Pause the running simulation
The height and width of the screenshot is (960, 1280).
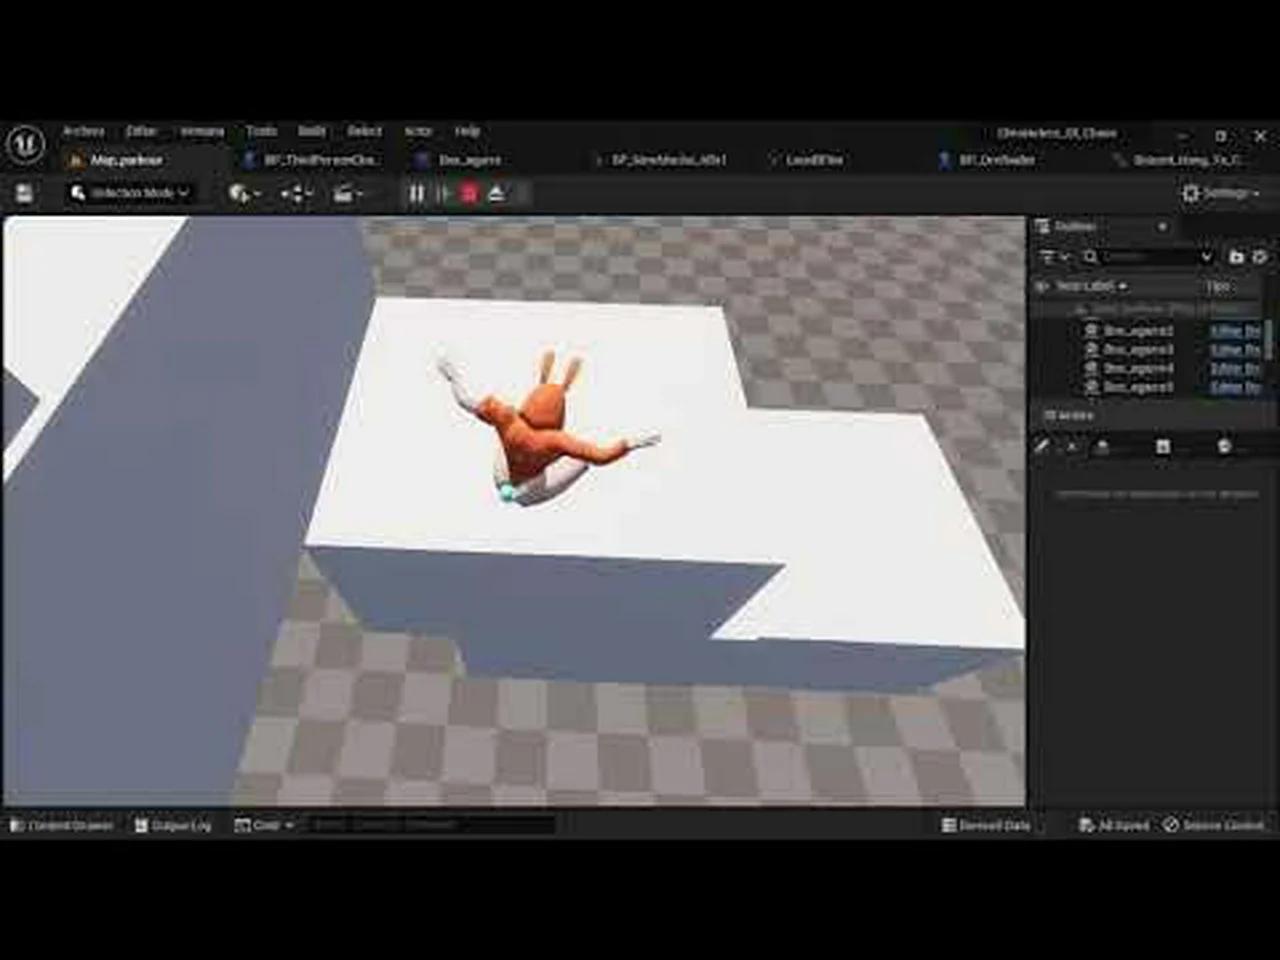coord(417,193)
